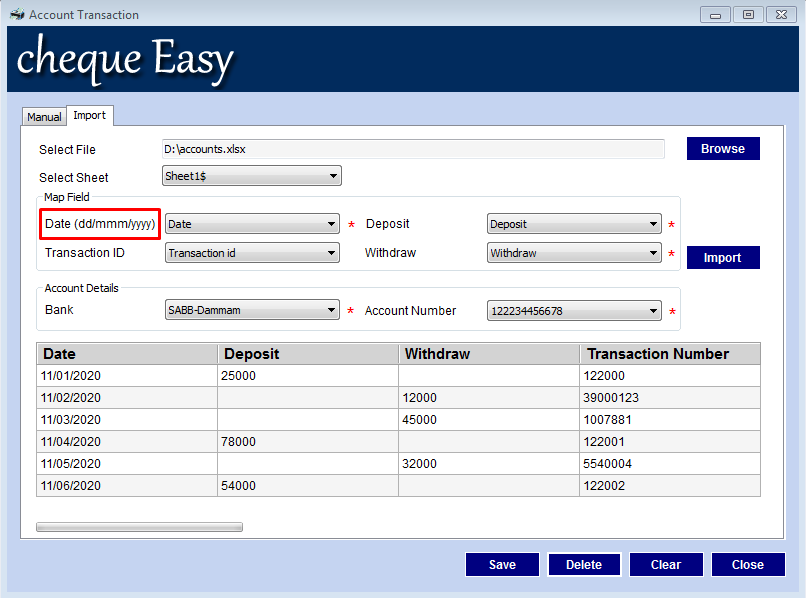
Task: Click the Close button at bottom right
Action: click(747, 564)
